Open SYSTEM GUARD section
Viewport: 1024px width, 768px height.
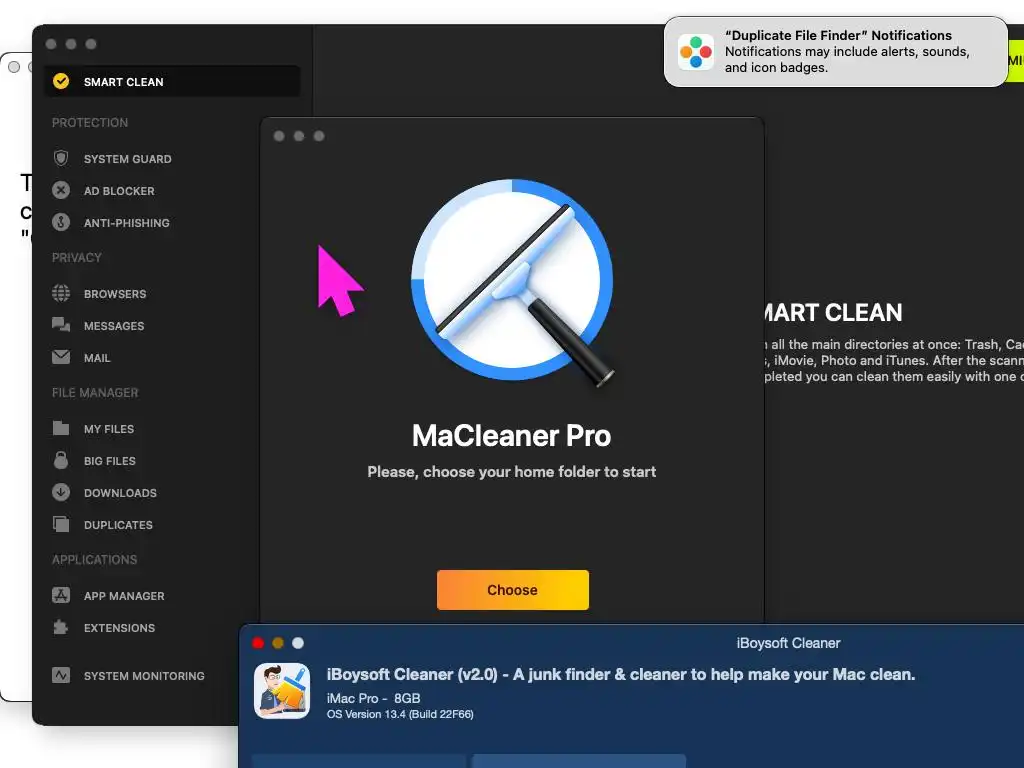tap(127, 159)
